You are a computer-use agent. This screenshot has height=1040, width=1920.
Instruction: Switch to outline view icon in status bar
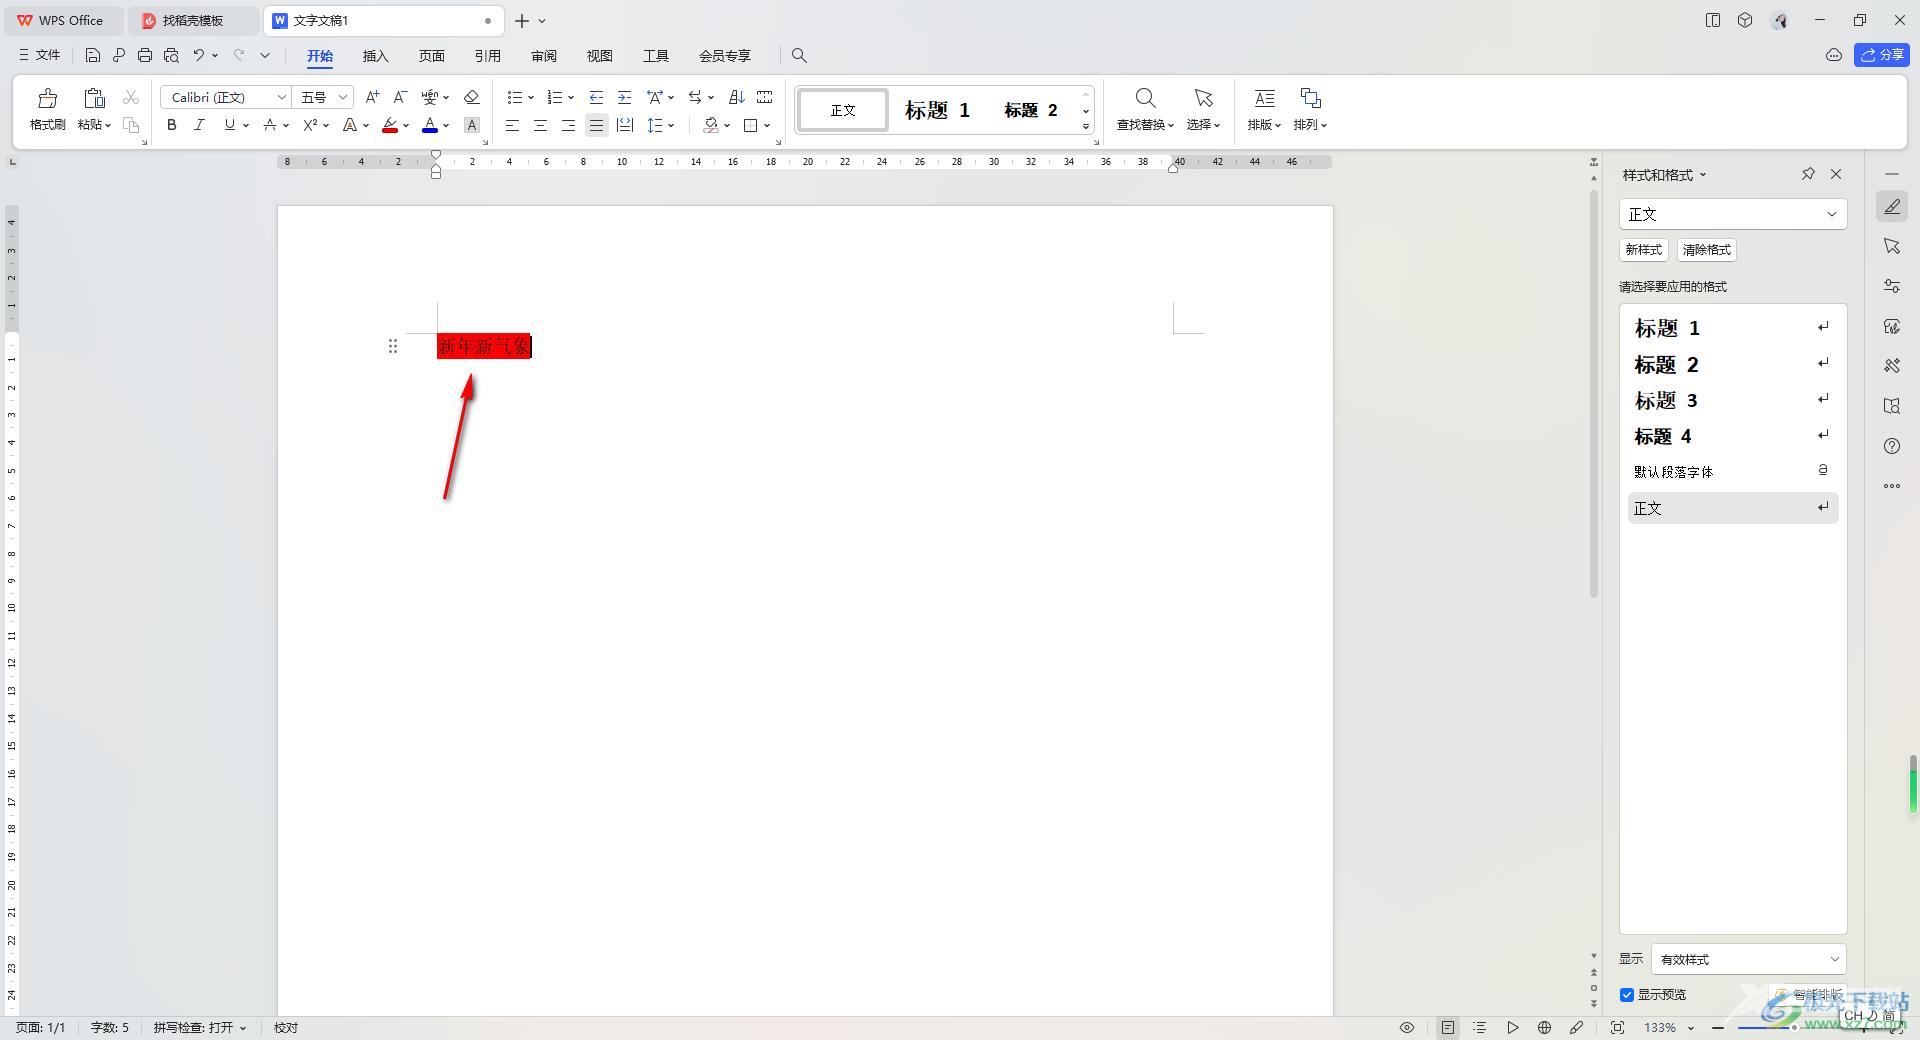tap(1480, 1027)
